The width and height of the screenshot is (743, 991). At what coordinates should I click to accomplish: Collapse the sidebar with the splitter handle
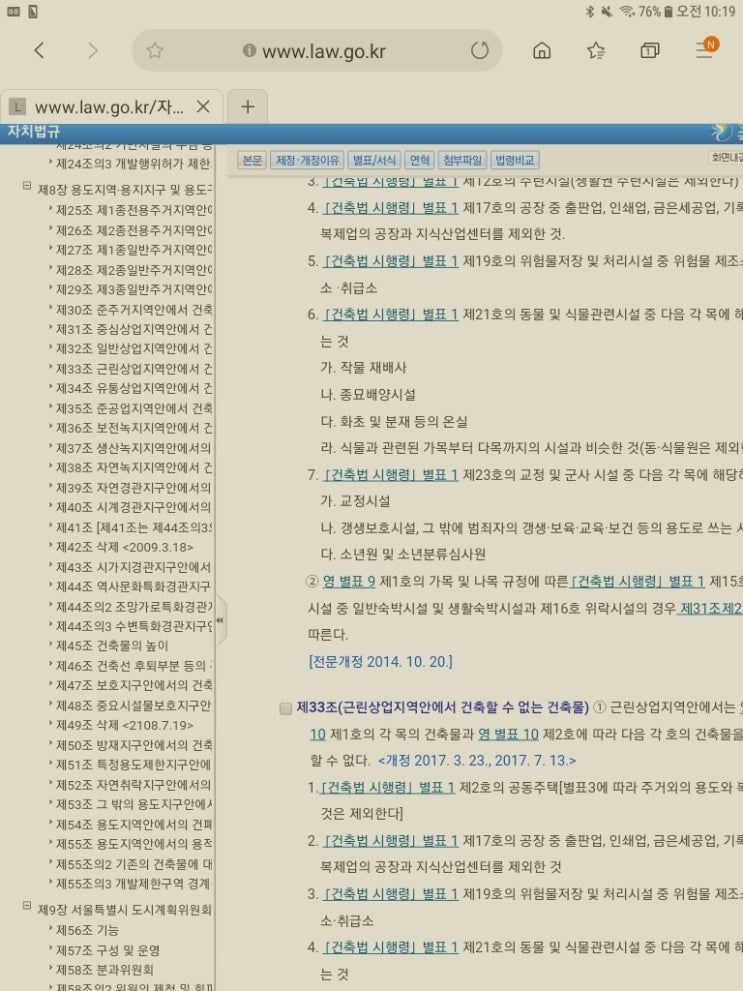pyautogui.click(x=220, y=620)
